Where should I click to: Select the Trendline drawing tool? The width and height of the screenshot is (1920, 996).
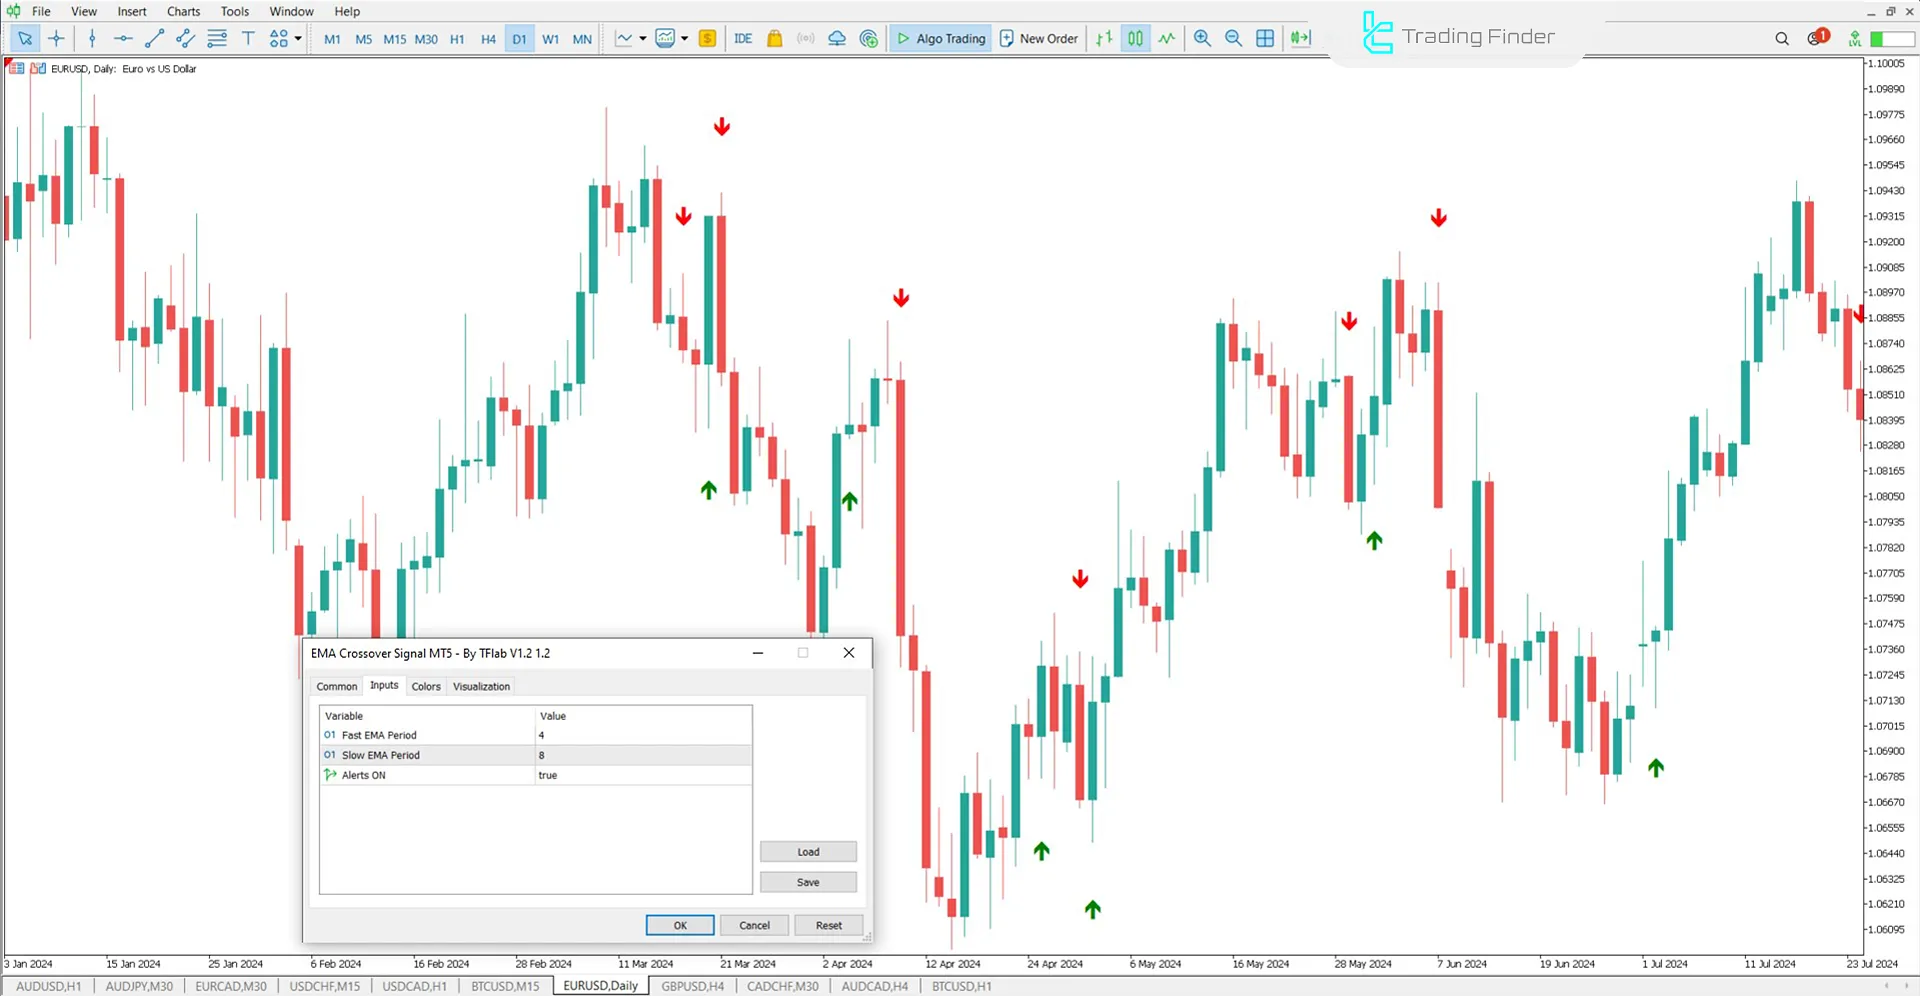154,38
